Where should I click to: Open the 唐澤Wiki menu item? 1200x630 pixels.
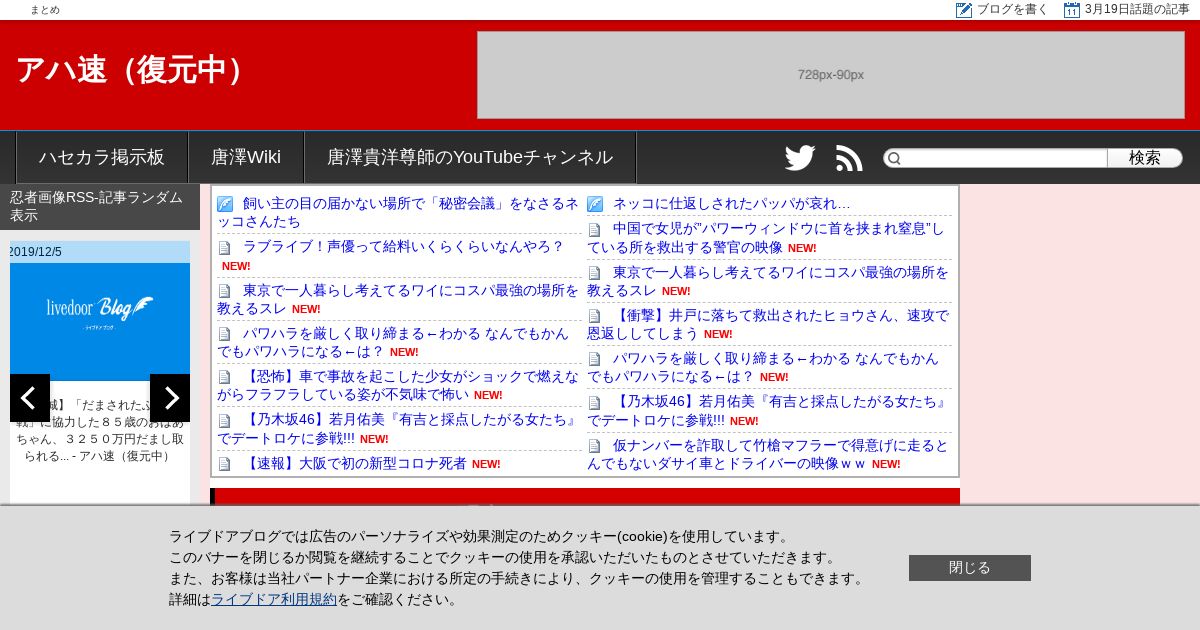(246, 157)
